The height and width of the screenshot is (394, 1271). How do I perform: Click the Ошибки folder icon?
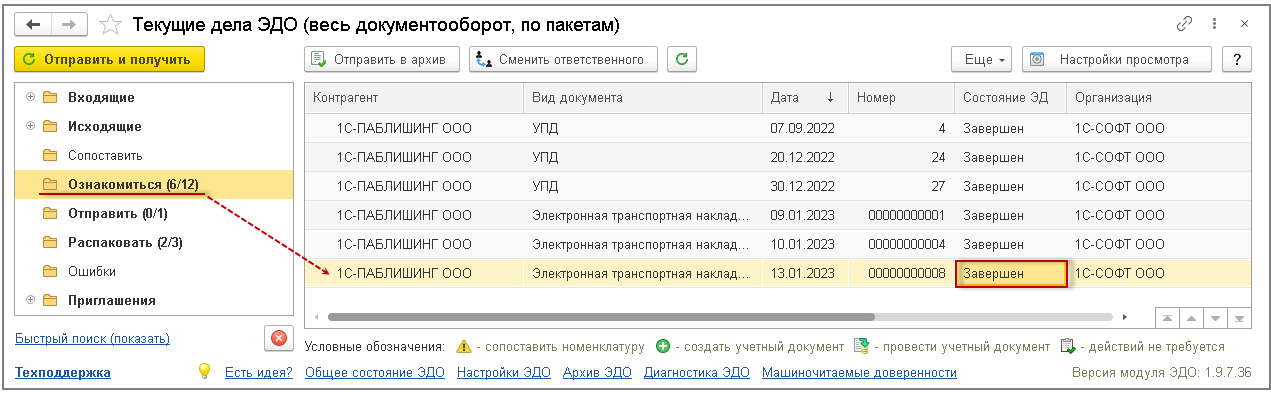click(x=49, y=271)
